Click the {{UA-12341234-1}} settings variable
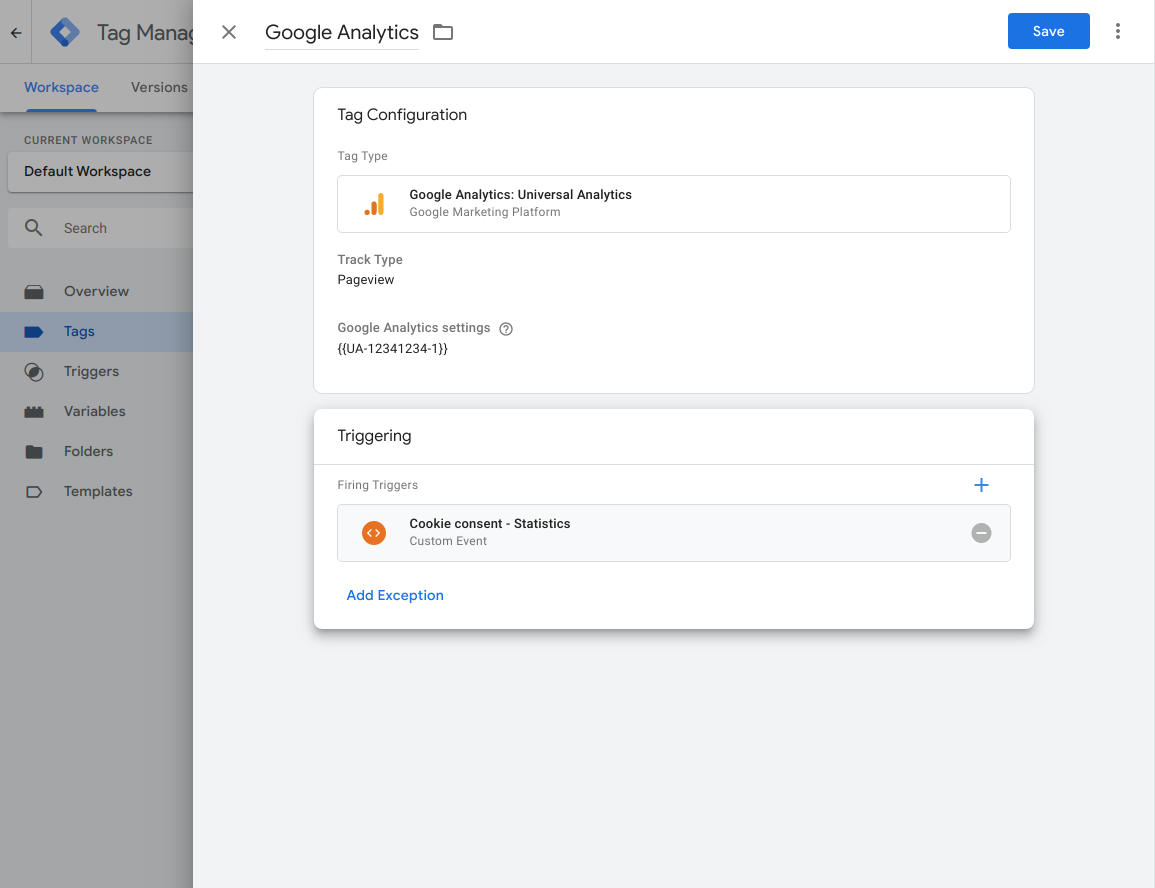The width and height of the screenshot is (1155, 888). 393,348
